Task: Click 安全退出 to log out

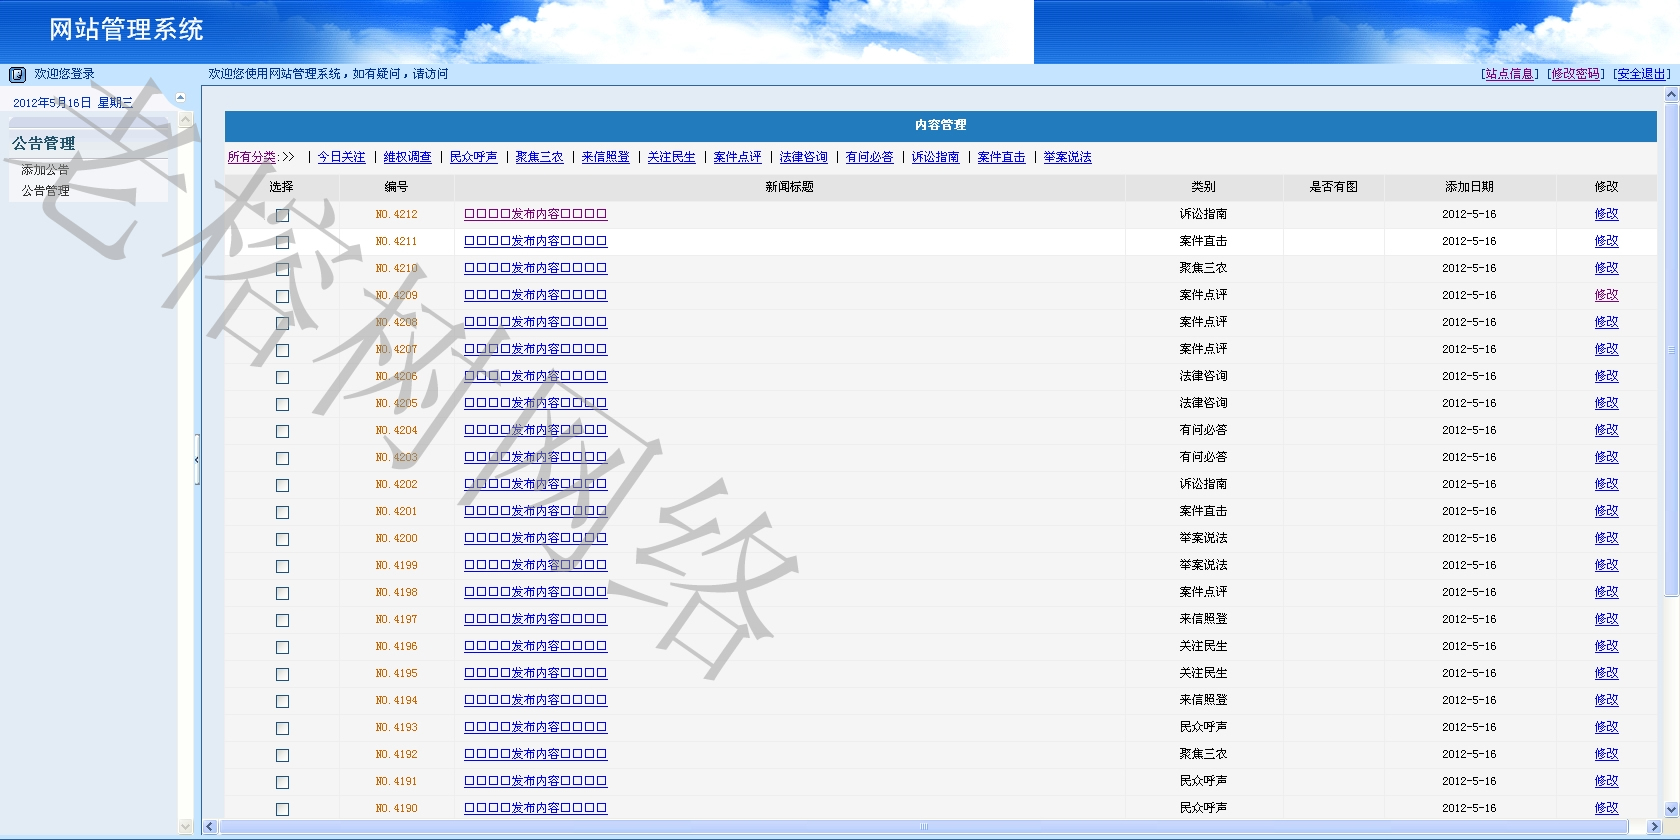Action: tap(1641, 74)
